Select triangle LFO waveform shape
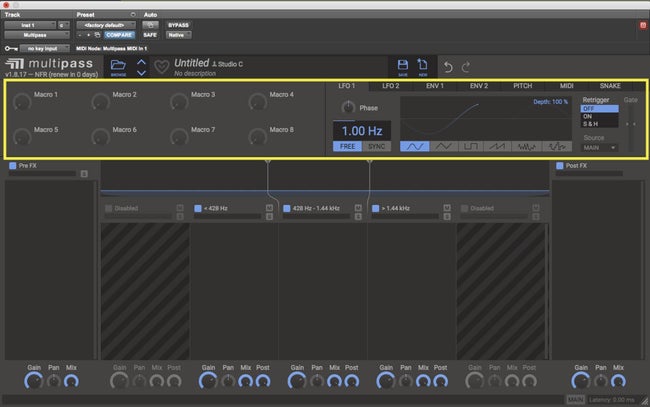650x407 pixels. click(x=443, y=146)
